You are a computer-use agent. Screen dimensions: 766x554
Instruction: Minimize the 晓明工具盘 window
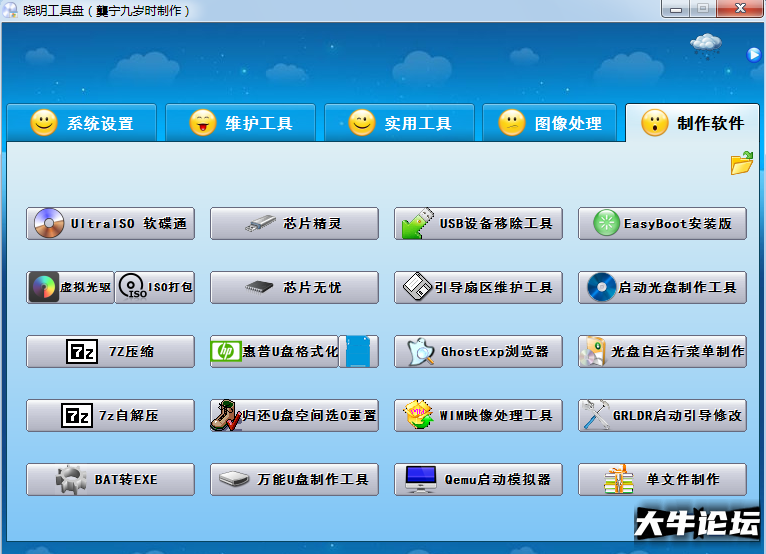pyautogui.click(x=676, y=9)
